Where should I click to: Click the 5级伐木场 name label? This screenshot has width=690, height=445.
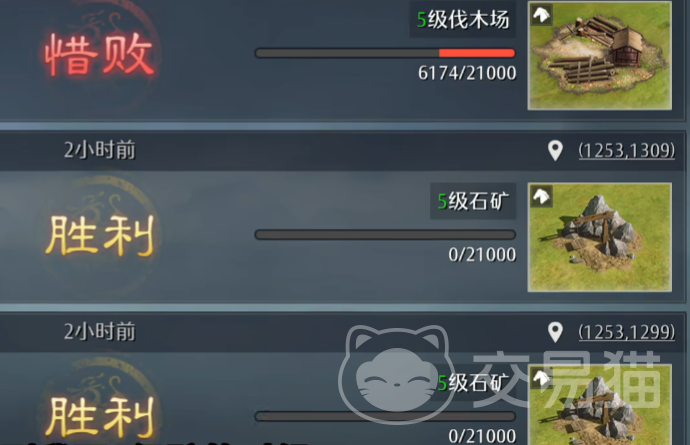pos(463,20)
